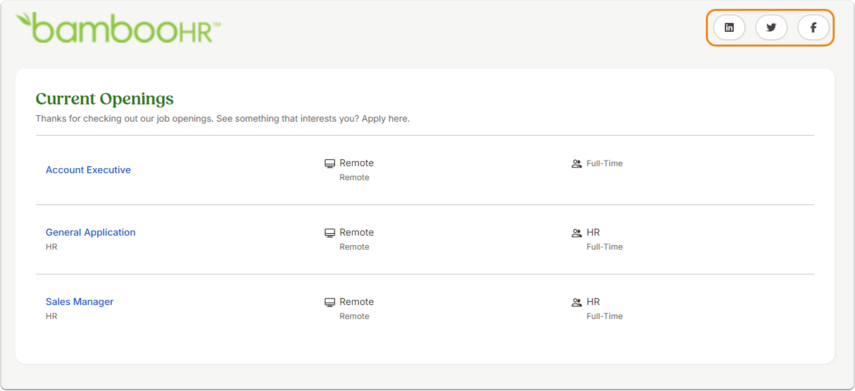Click people icon beside Account Executive's Full-Time
The image size is (855, 391).
(x=576, y=164)
